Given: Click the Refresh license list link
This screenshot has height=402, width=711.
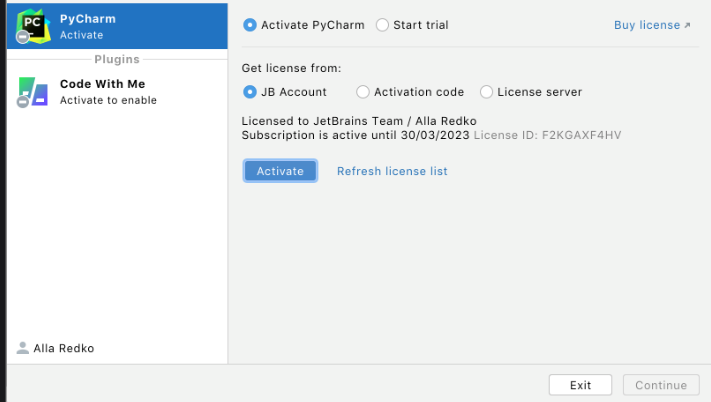Looking at the screenshot, I should point(392,171).
